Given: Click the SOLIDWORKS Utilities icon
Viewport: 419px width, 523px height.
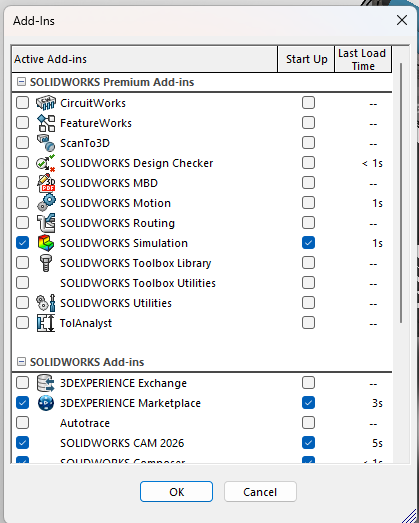Looking at the screenshot, I should pos(46,303).
